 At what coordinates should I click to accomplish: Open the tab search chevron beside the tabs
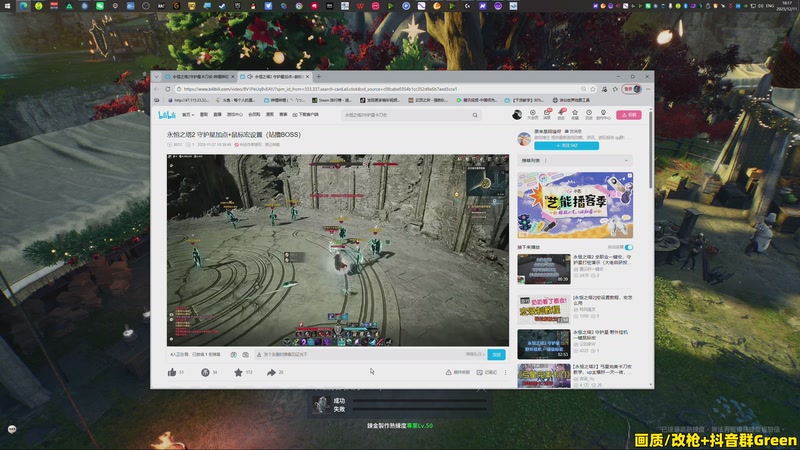pos(156,77)
